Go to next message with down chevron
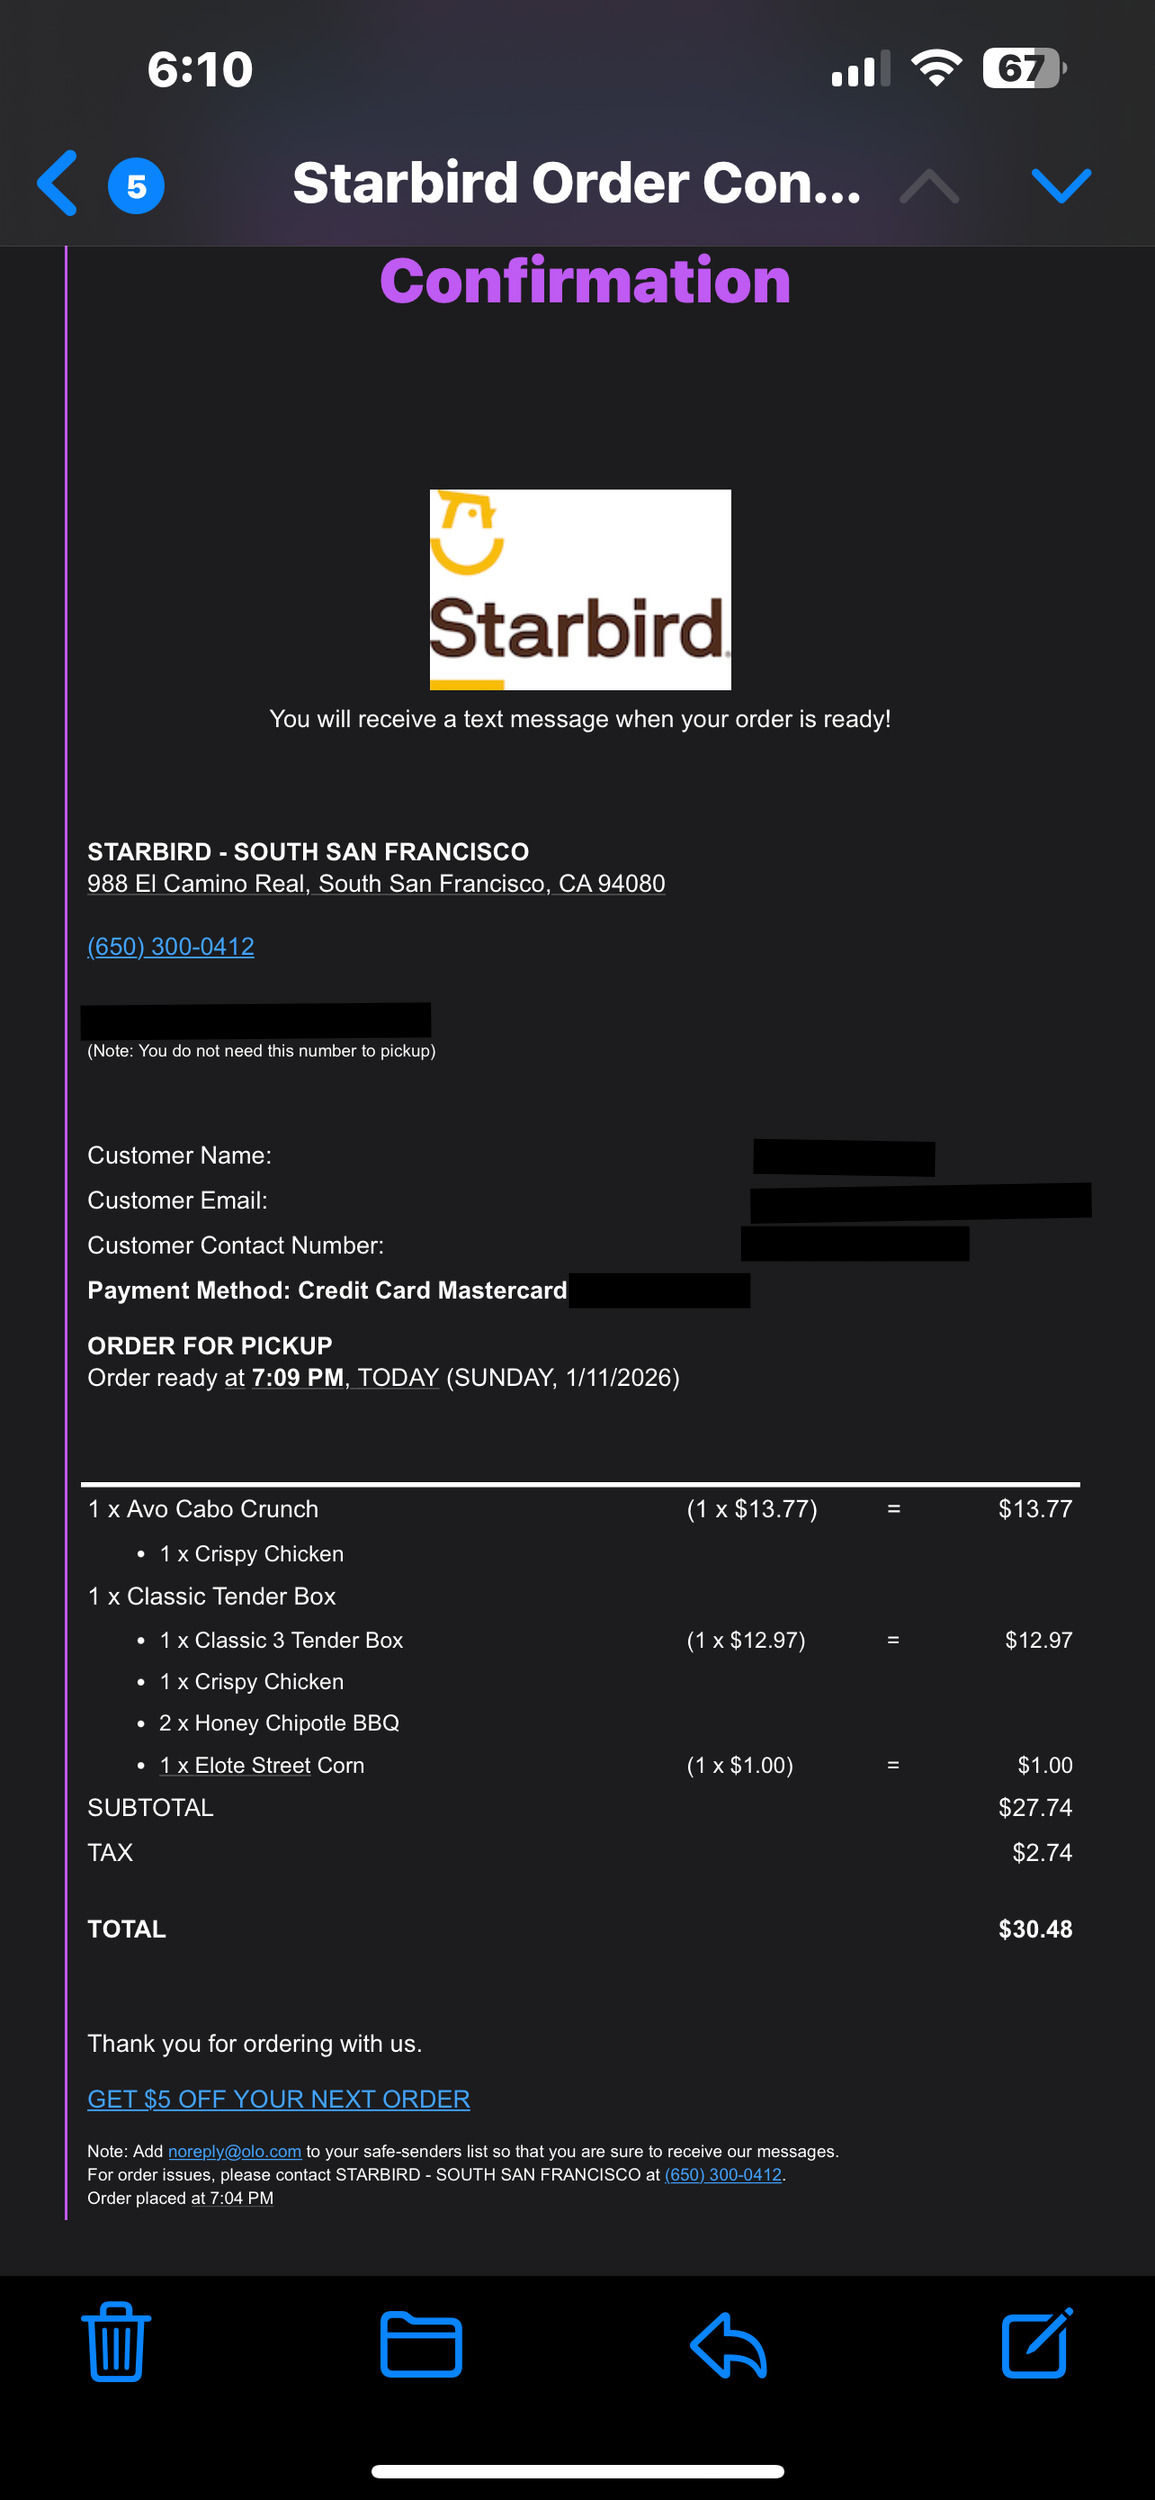The width and height of the screenshot is (1155, 2500). point(1060,186)
